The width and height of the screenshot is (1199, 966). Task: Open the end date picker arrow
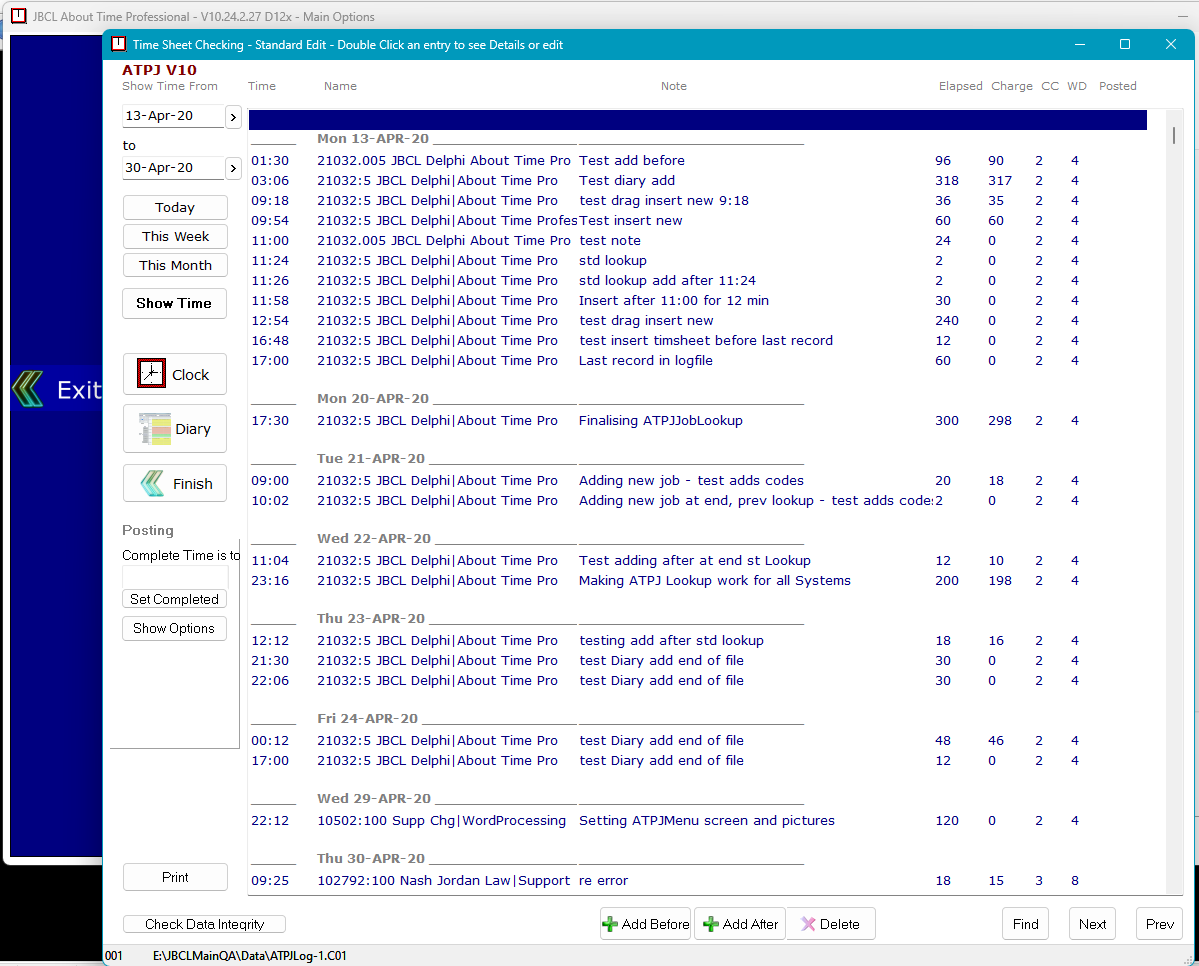(x=231, y=167)
